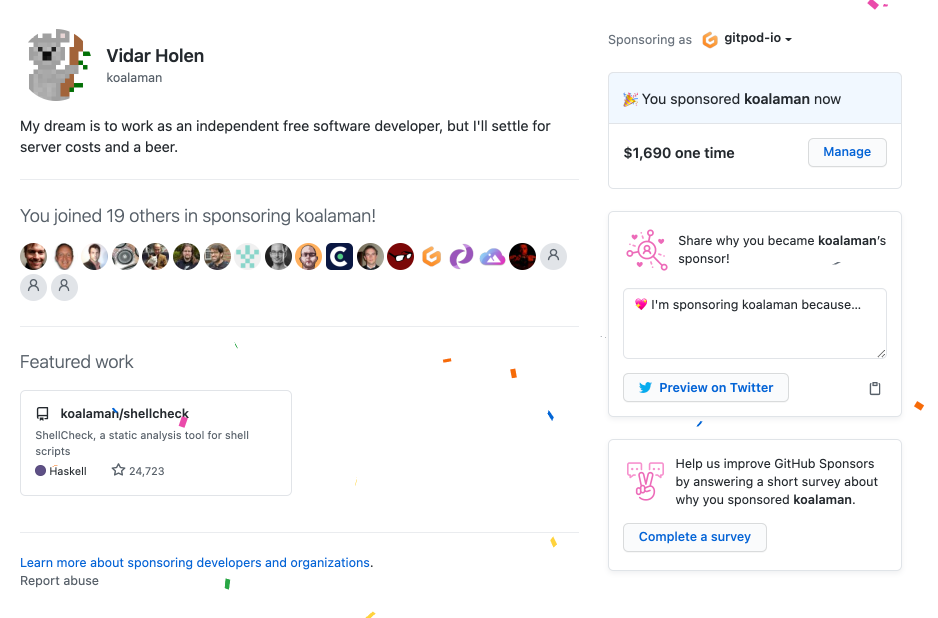Click the cloud-shaped sponsor avatar
This screenshot has width=938, height=618.
point(492,257)
